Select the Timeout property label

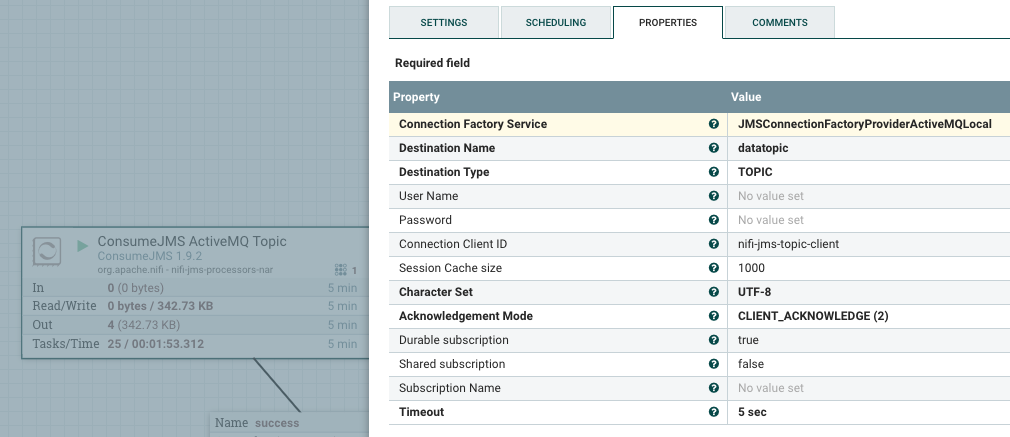point(421,412)
